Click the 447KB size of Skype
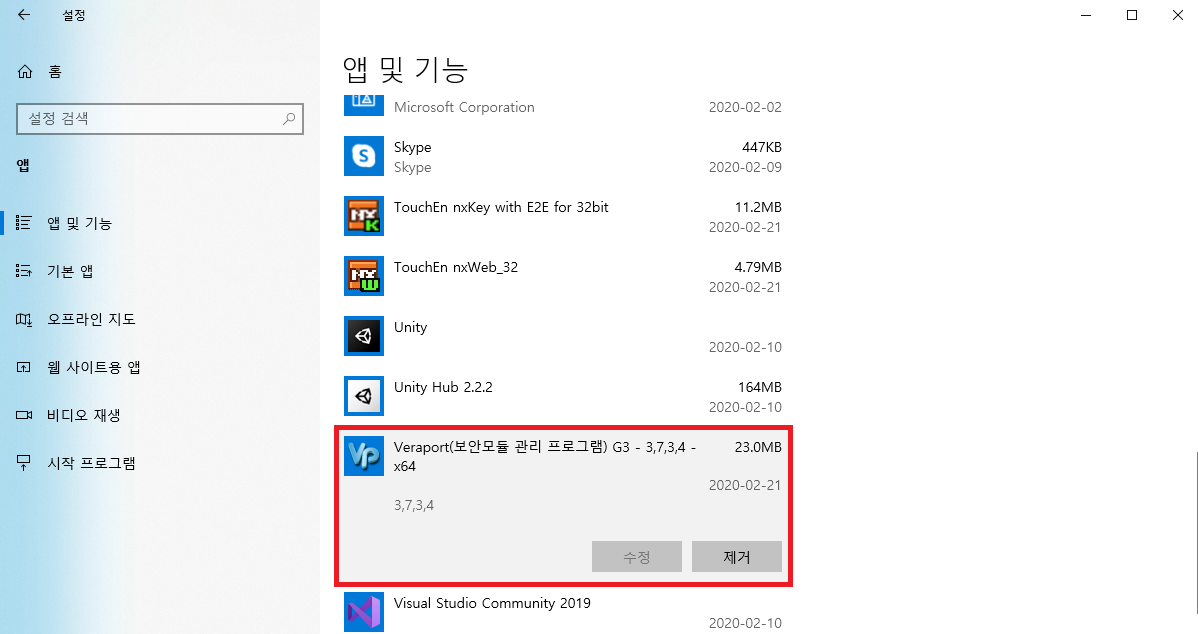 pyautogui.click(x=762, y=147)
